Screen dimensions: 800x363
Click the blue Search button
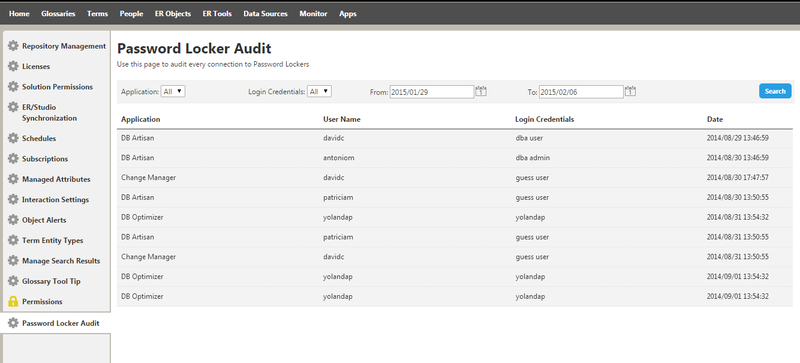pos(775,91)
